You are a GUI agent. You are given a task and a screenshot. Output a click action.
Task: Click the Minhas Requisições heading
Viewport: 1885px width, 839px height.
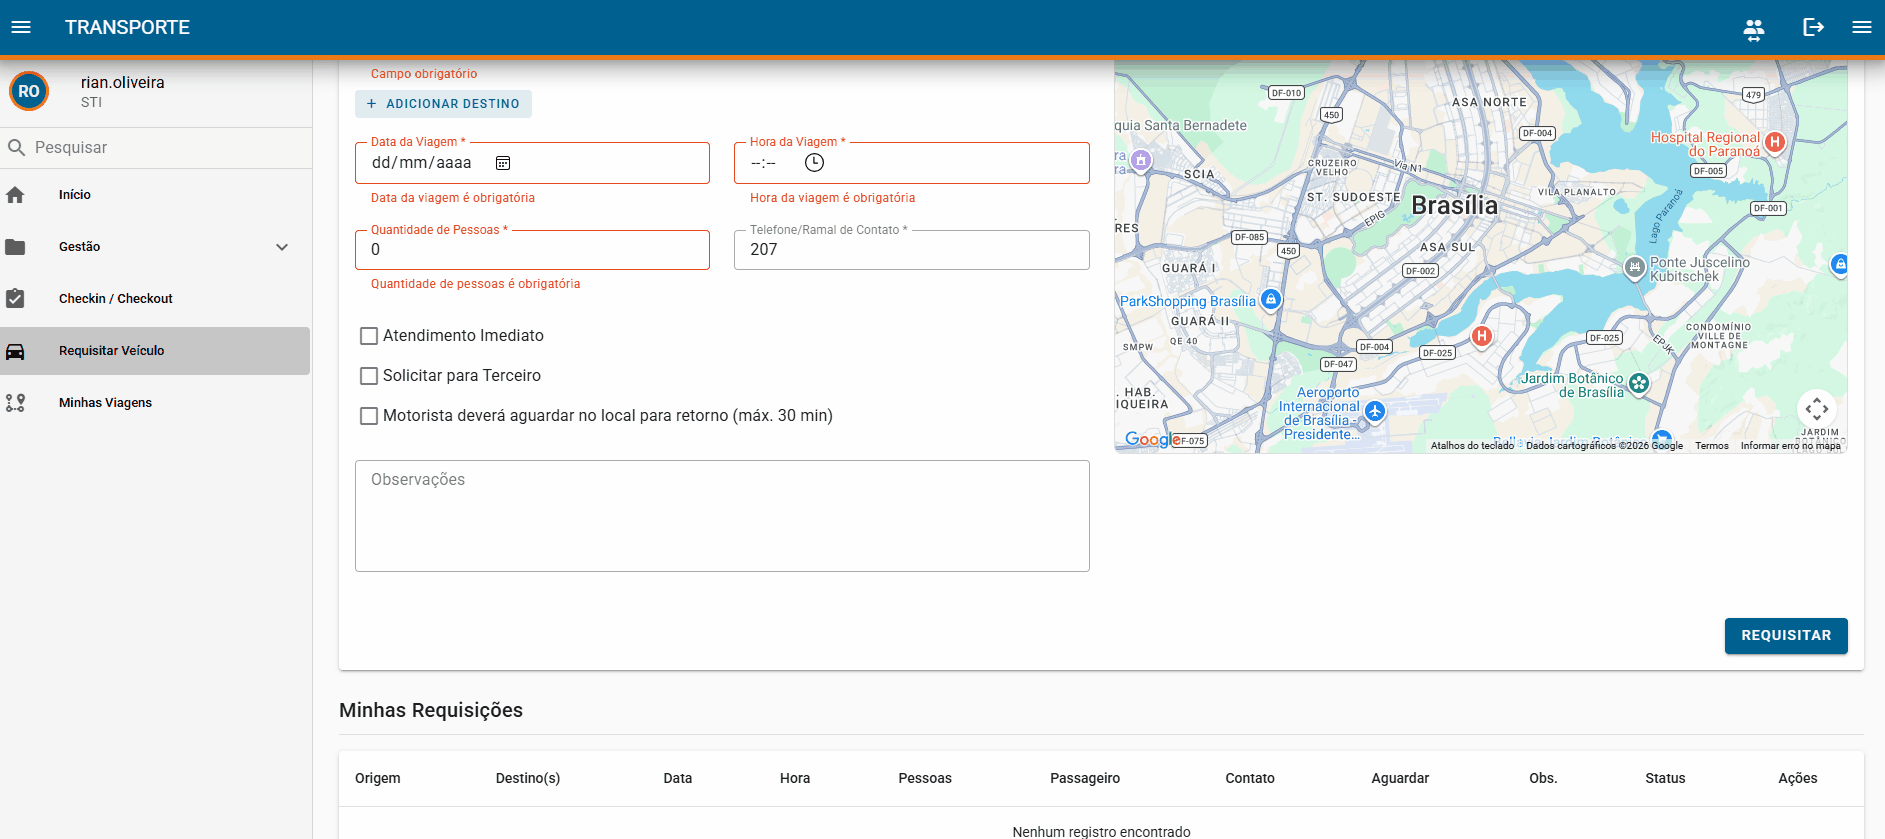pos(431,710)
